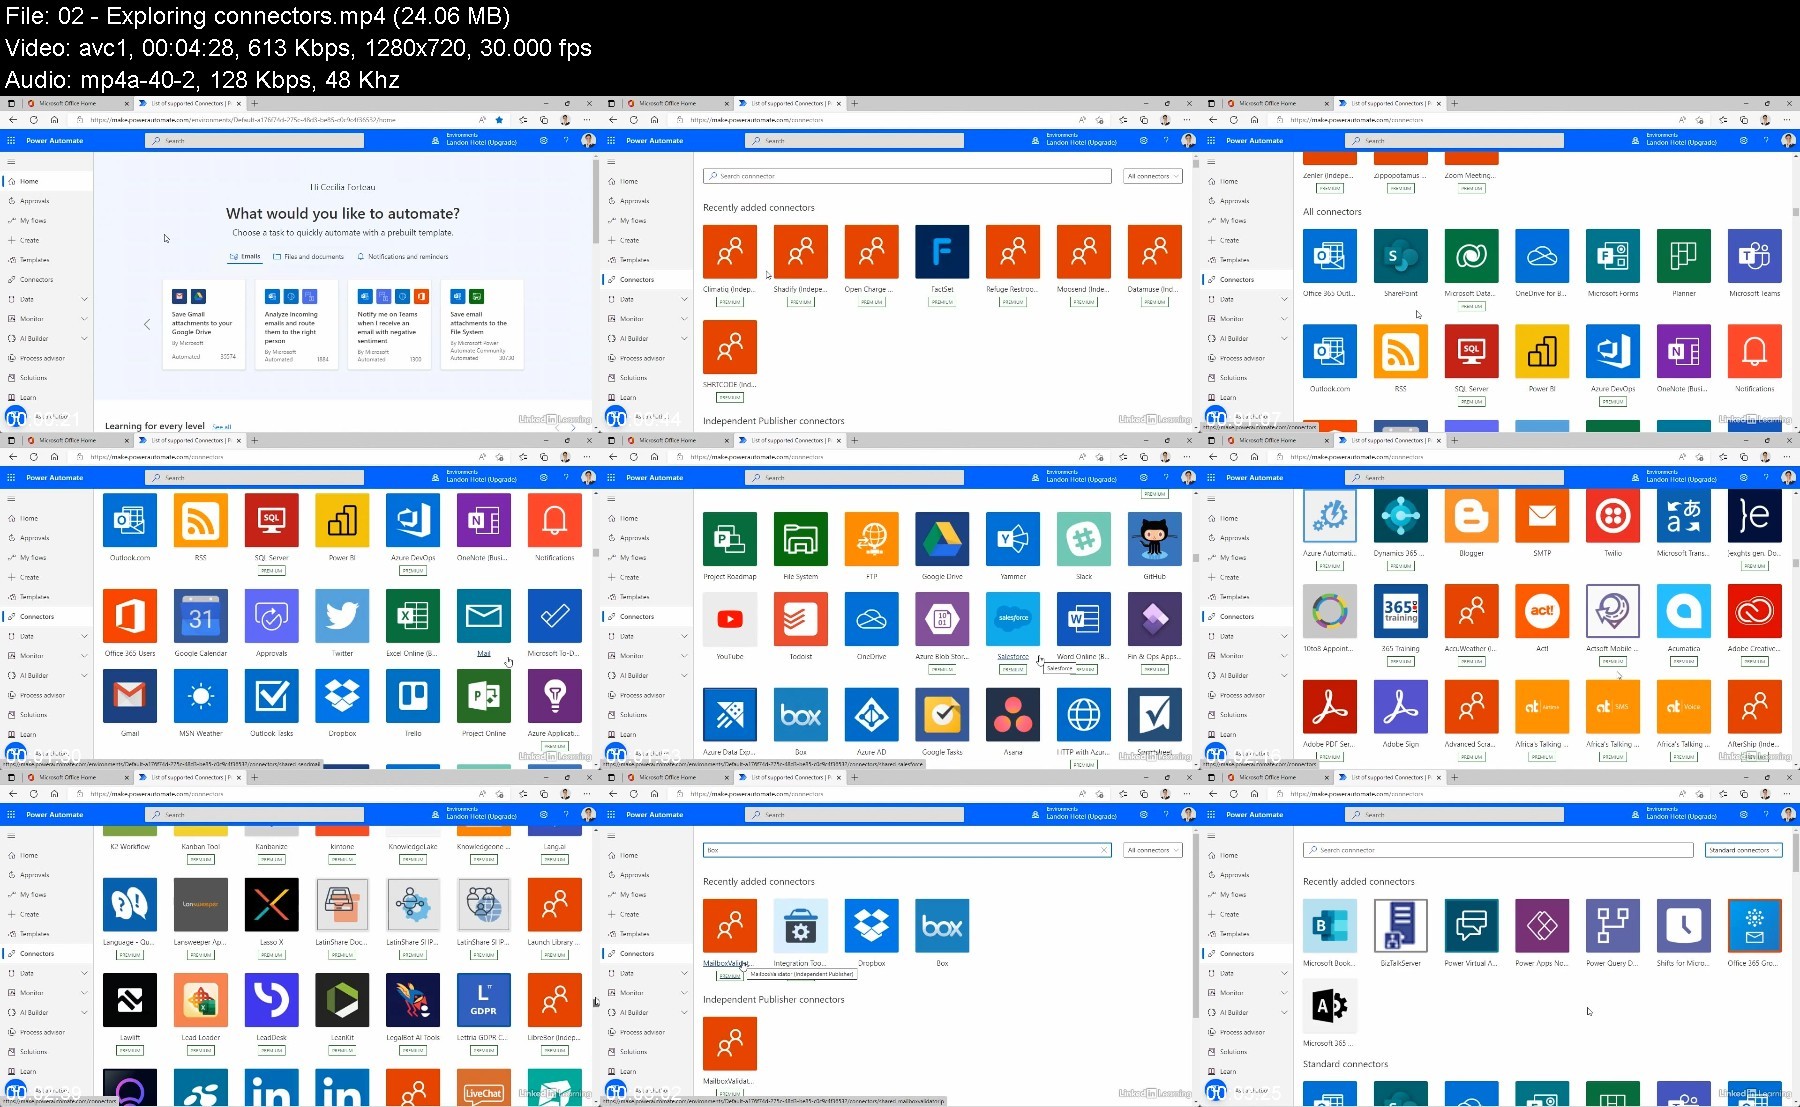
Task: Open the Google Calendar connector
Action: tap(201, 616)
